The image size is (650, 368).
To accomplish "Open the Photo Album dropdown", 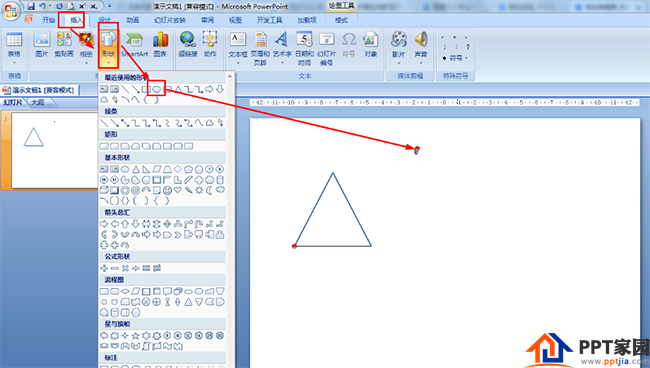I will point(86,63).
